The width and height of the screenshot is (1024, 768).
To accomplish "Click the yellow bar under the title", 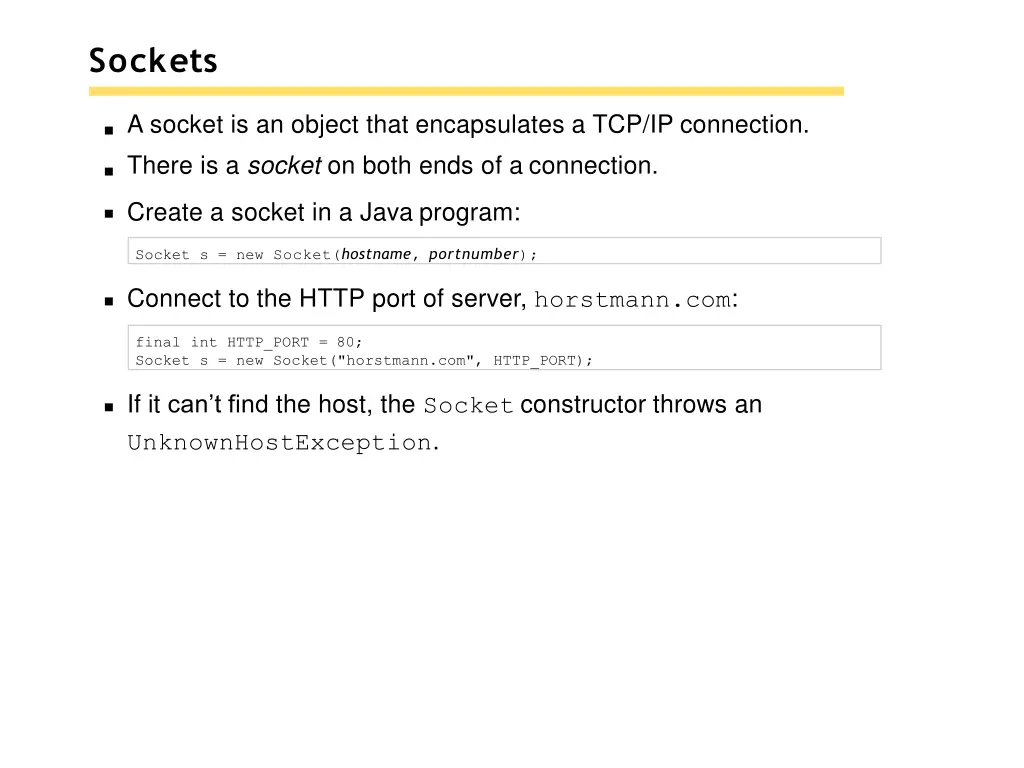I will 466,91.
